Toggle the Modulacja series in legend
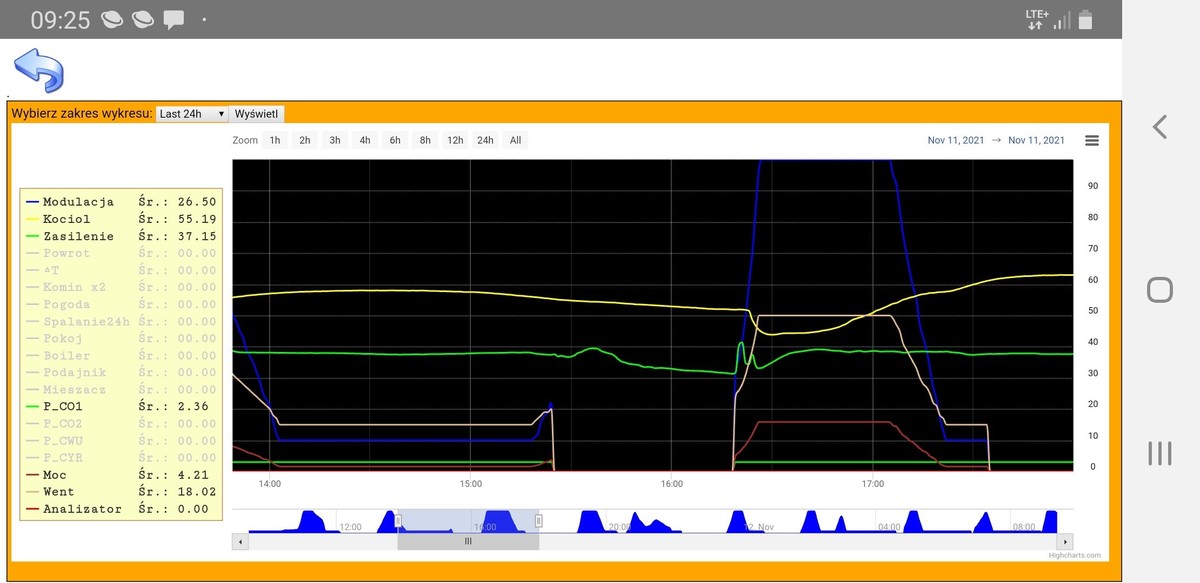This screenshot has width=1200, height=583. [78, 202]
